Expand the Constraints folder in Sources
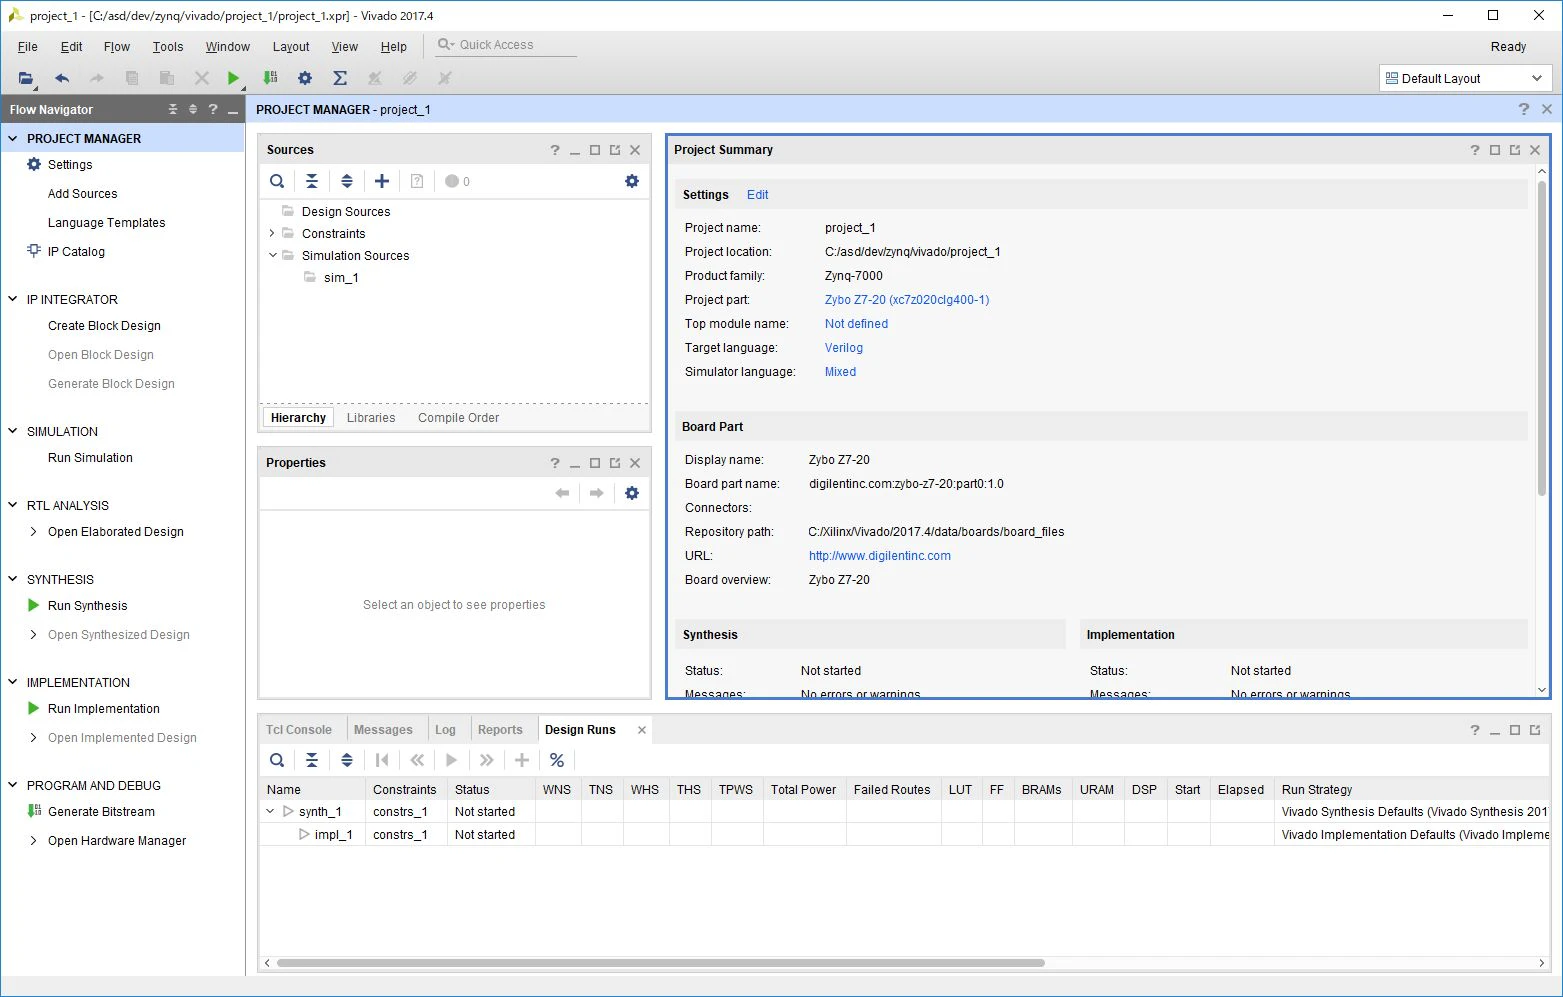1563x997 pixels. [272, 233]
